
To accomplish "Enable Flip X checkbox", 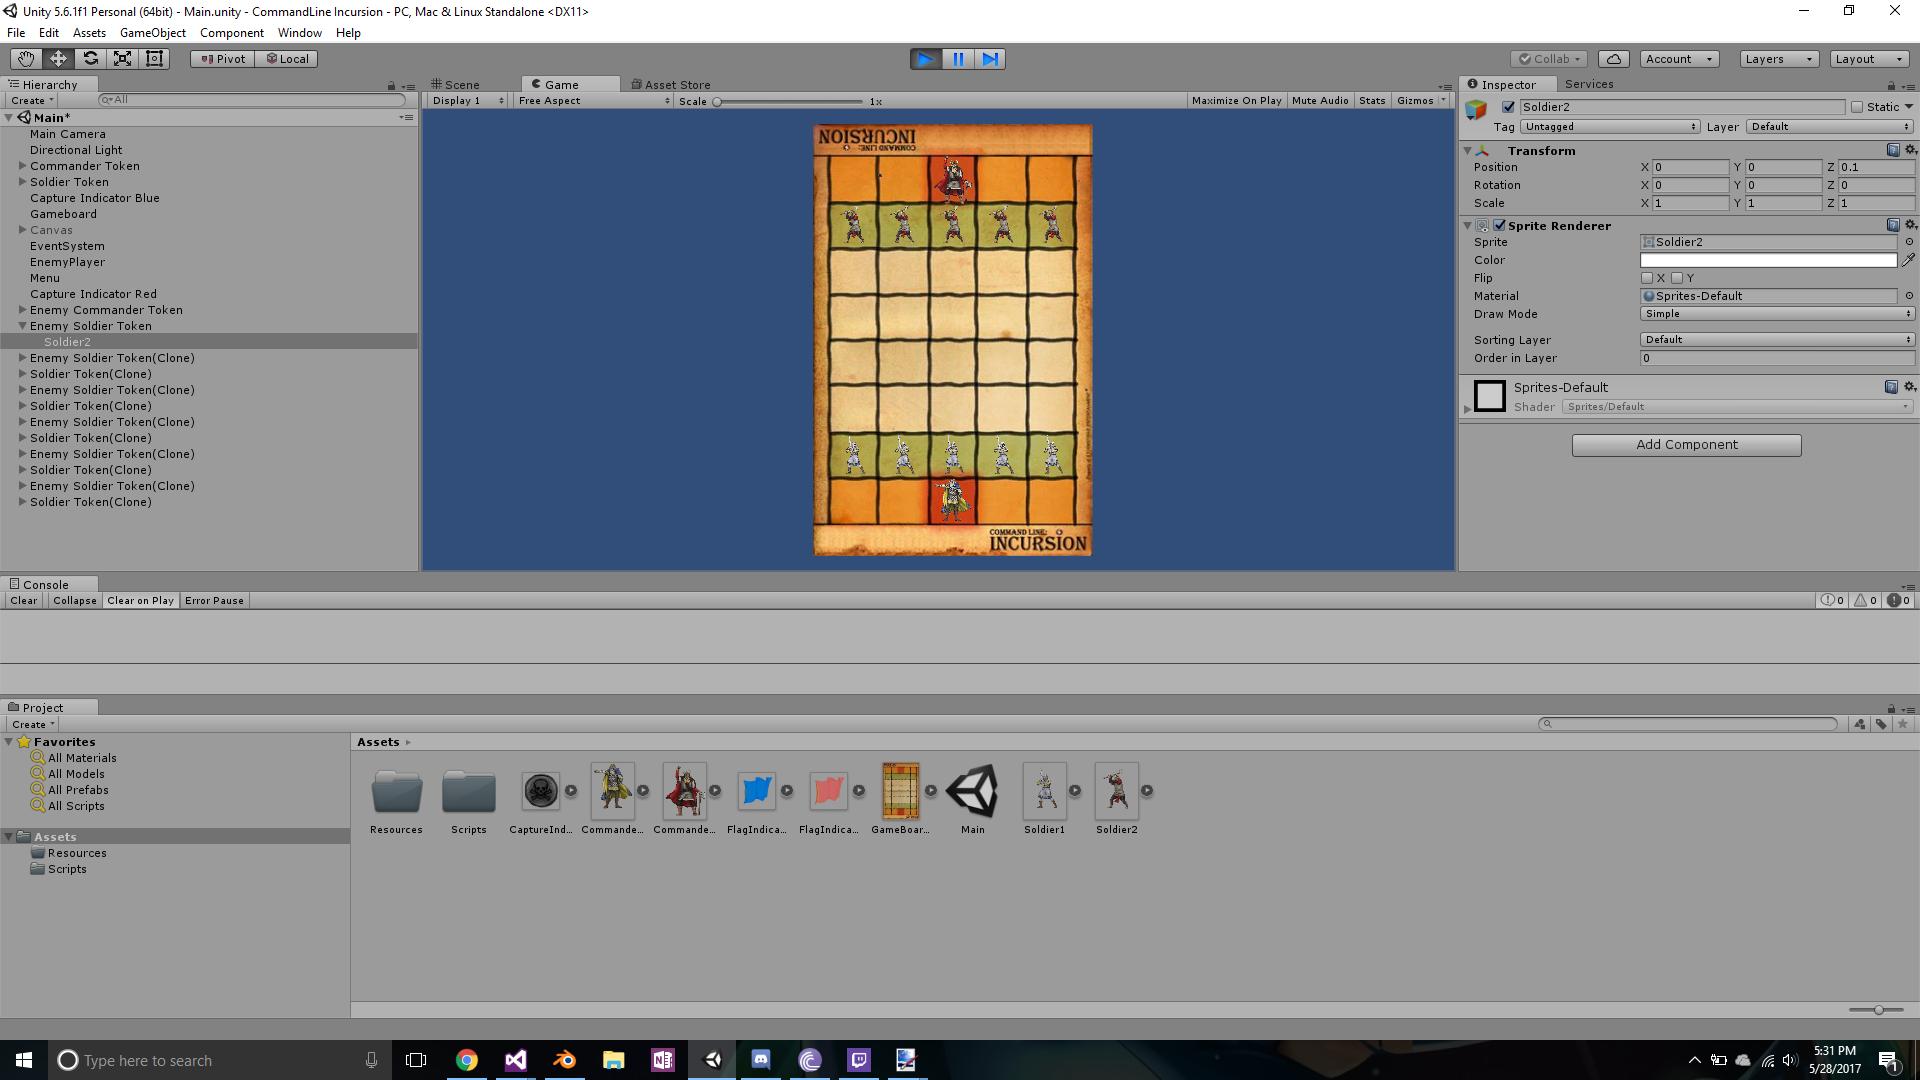I will click(1647, 278).
